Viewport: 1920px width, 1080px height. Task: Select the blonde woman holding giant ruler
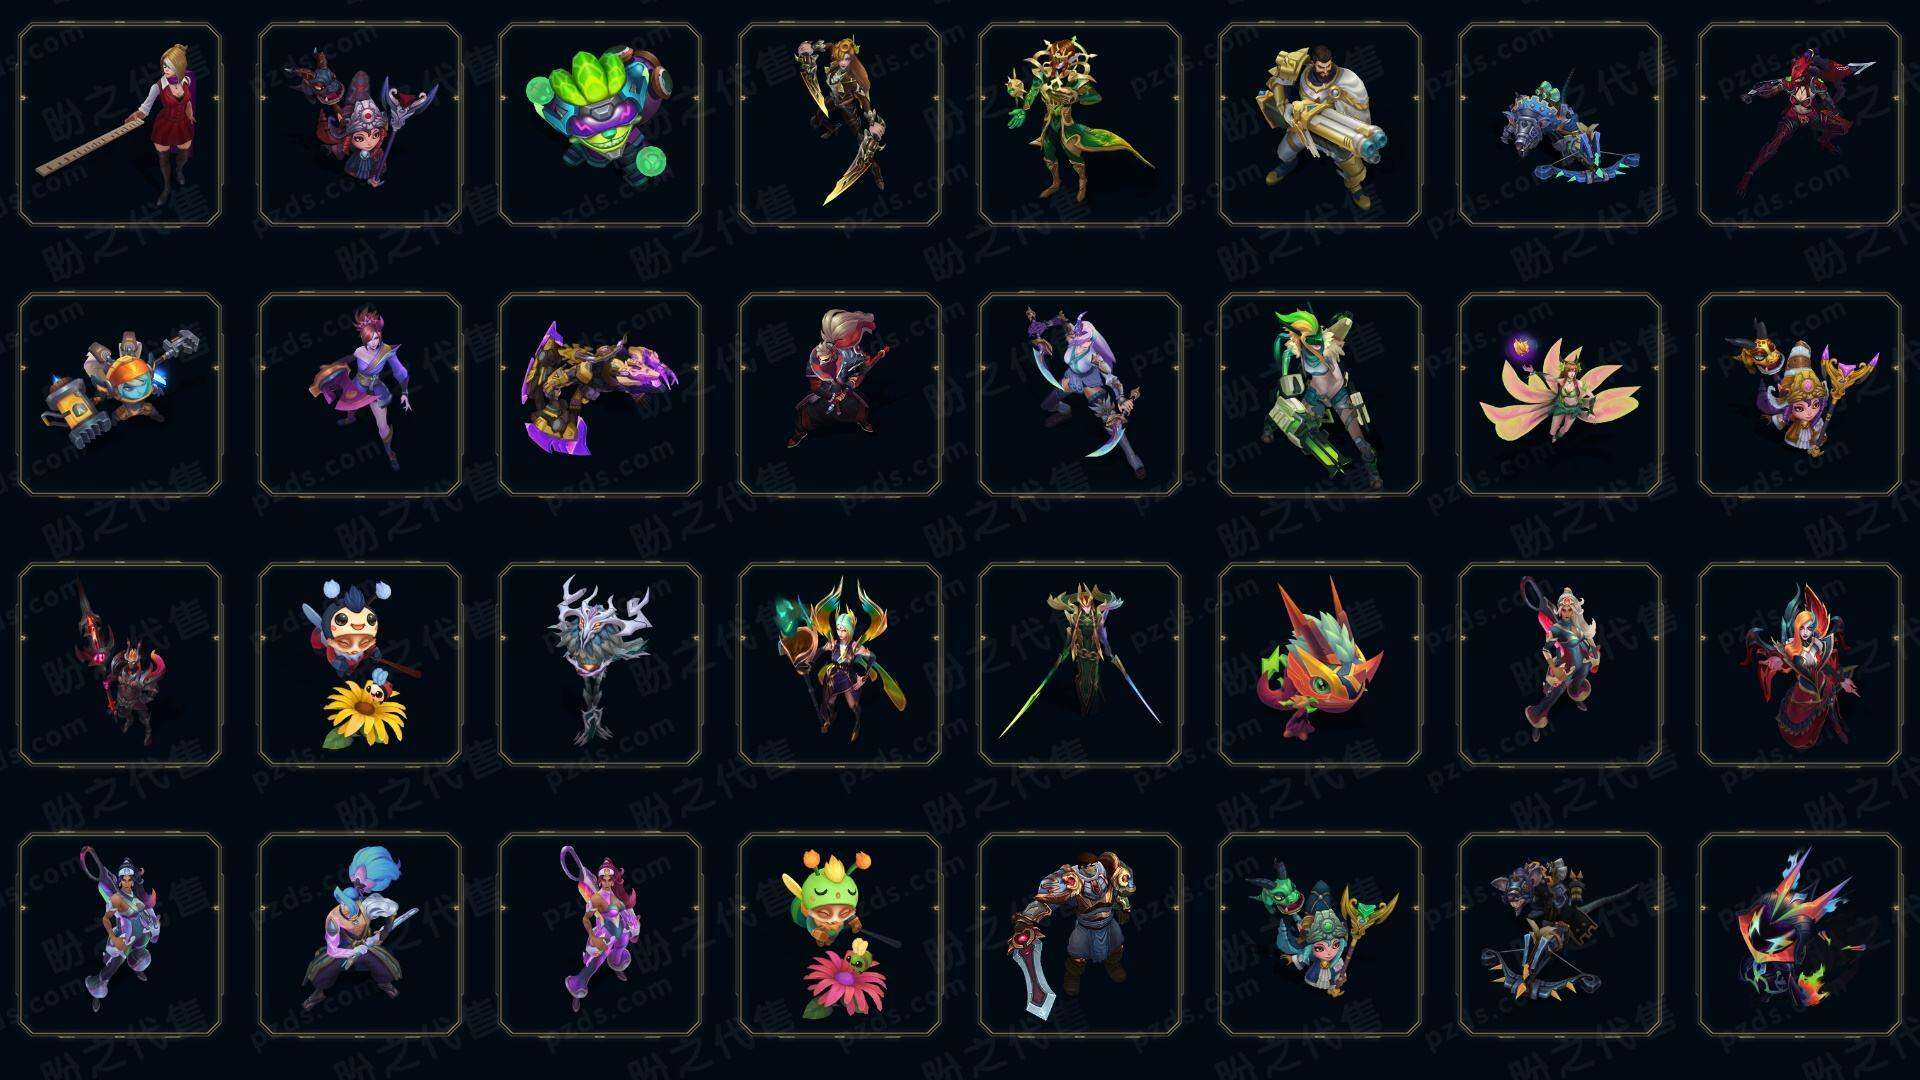pos(120,124)
